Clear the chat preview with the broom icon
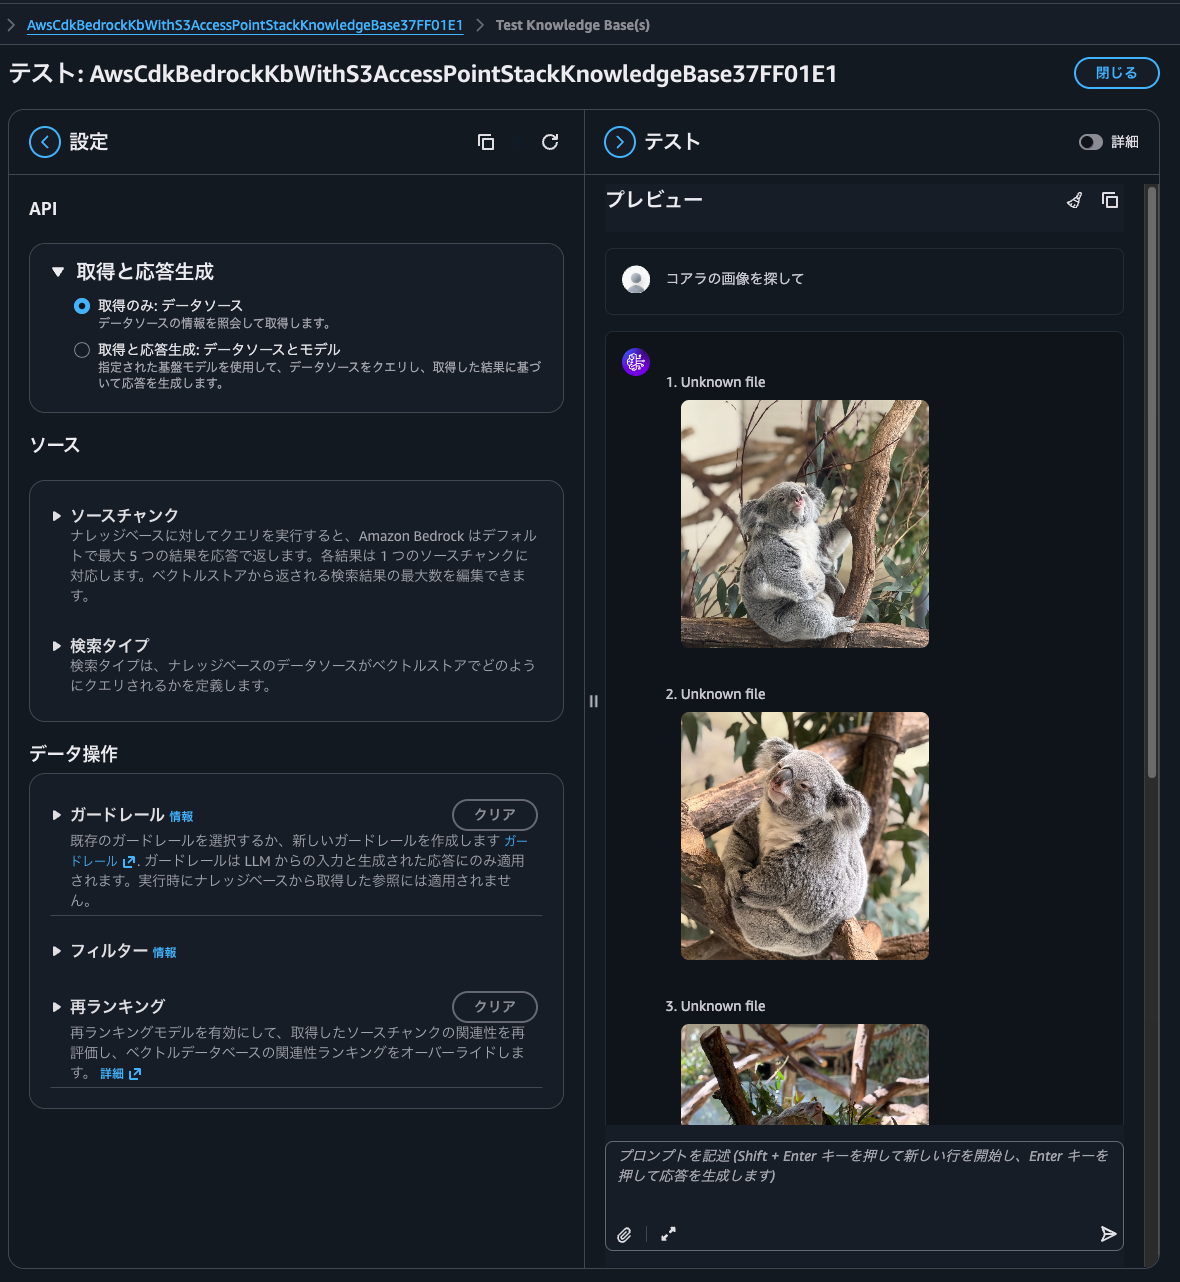Viewport: 1180px width, 1282px height. click(1074, 200)
